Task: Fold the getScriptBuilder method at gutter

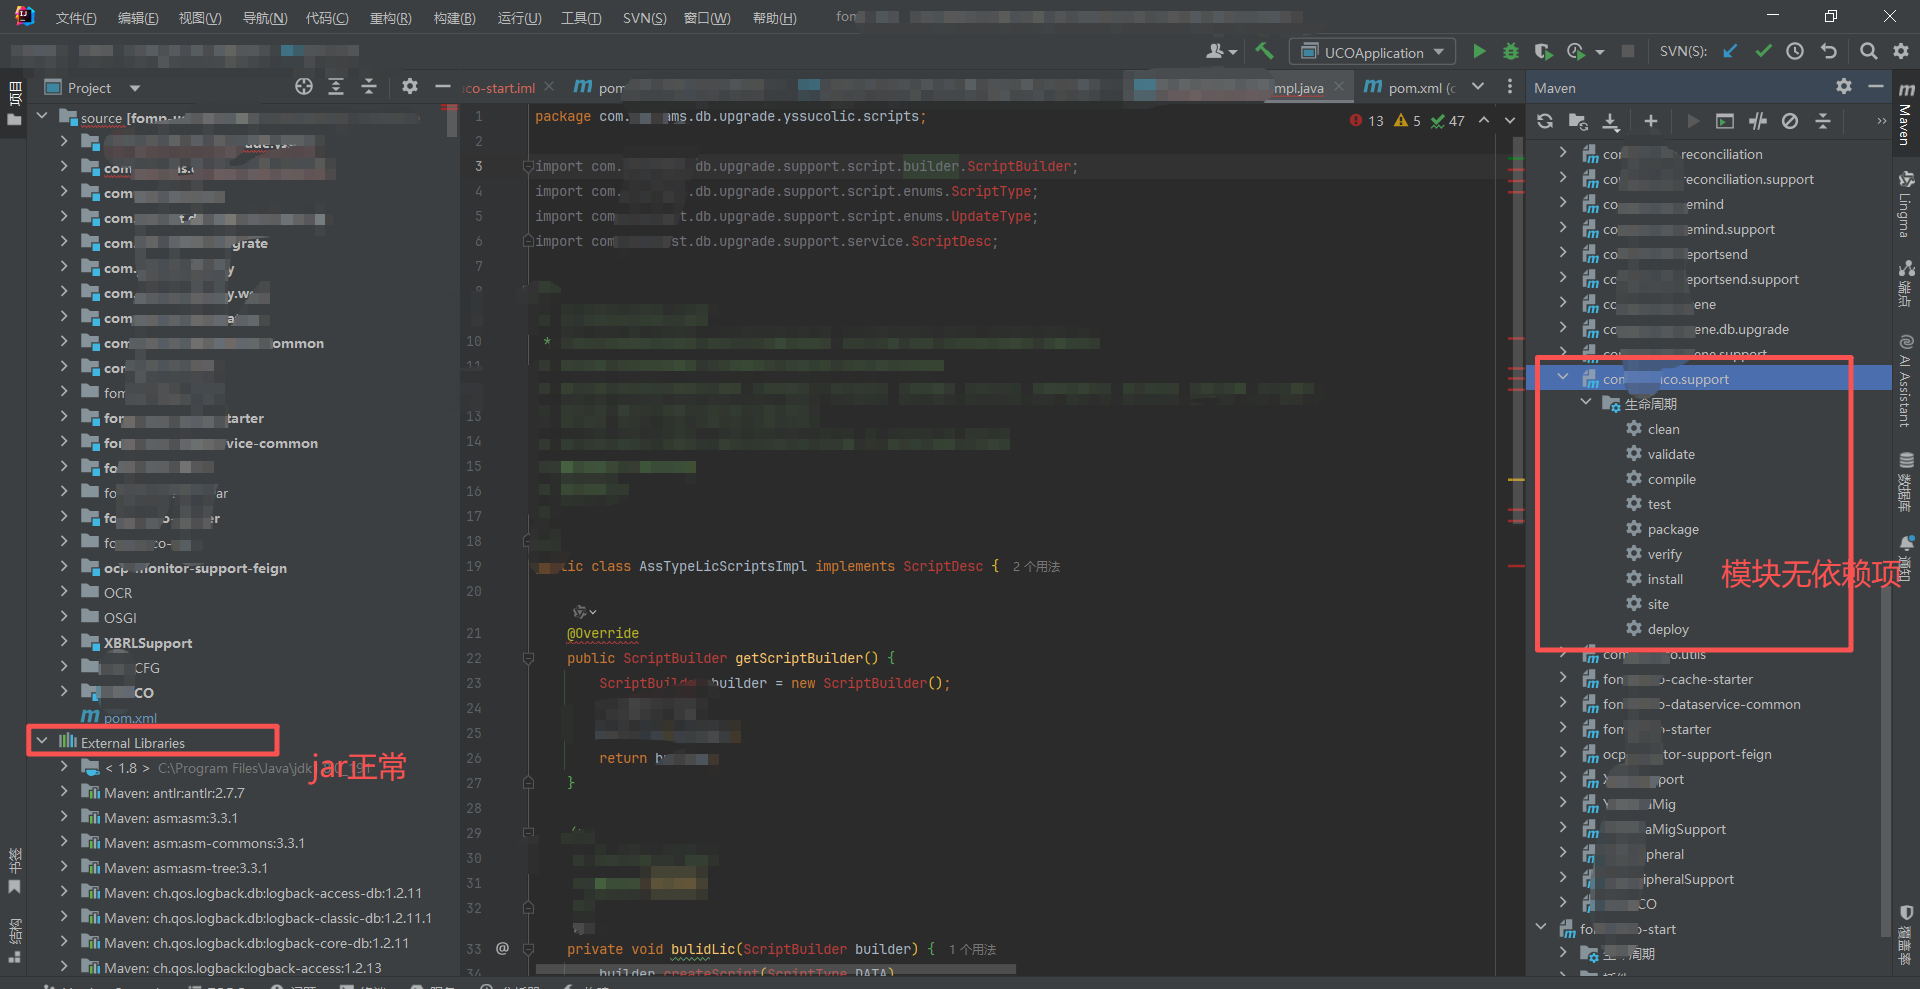Action: pos(528,658)
